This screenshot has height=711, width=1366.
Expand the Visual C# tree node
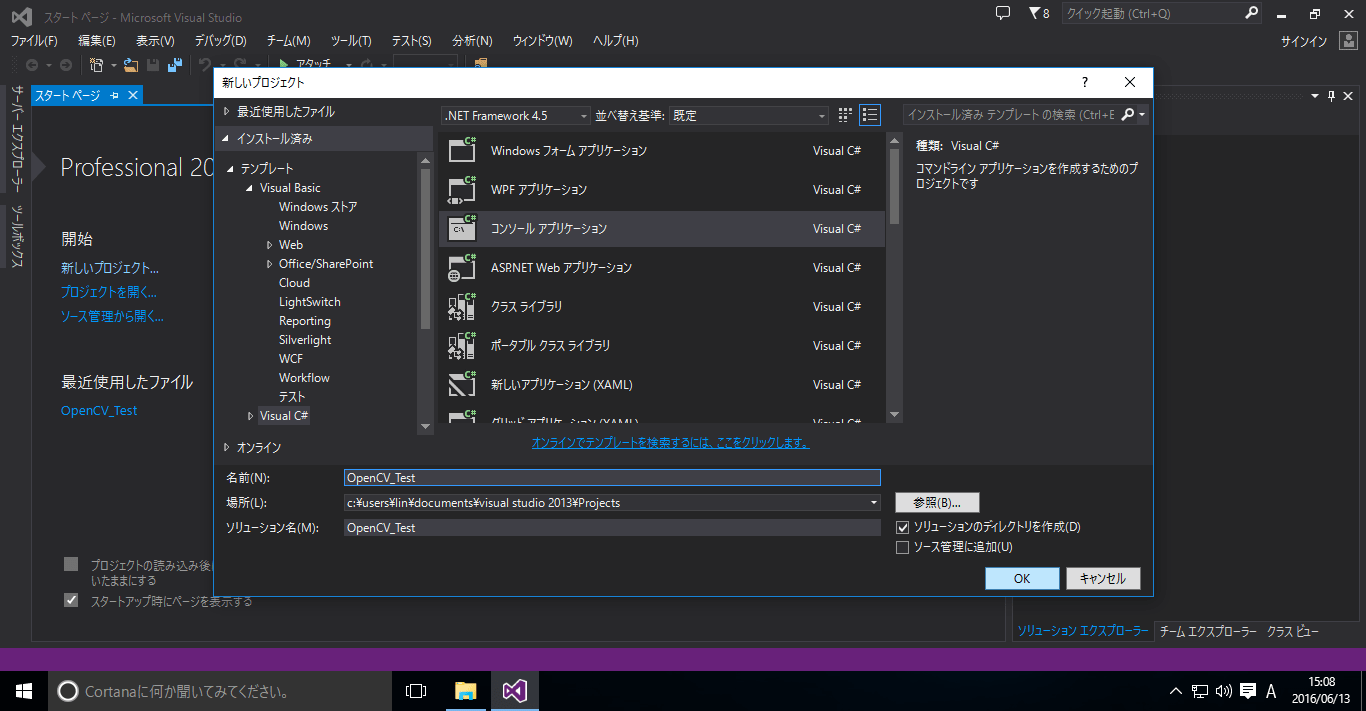(251, 416)
